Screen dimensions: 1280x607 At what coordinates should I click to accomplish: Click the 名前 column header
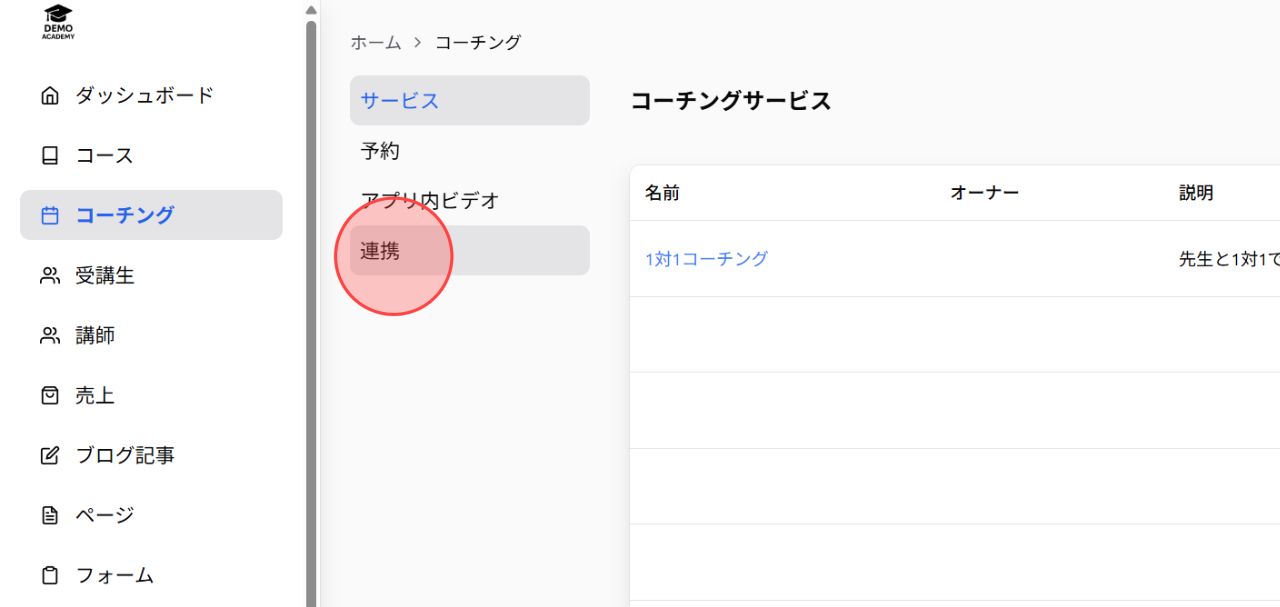[662, 193]
